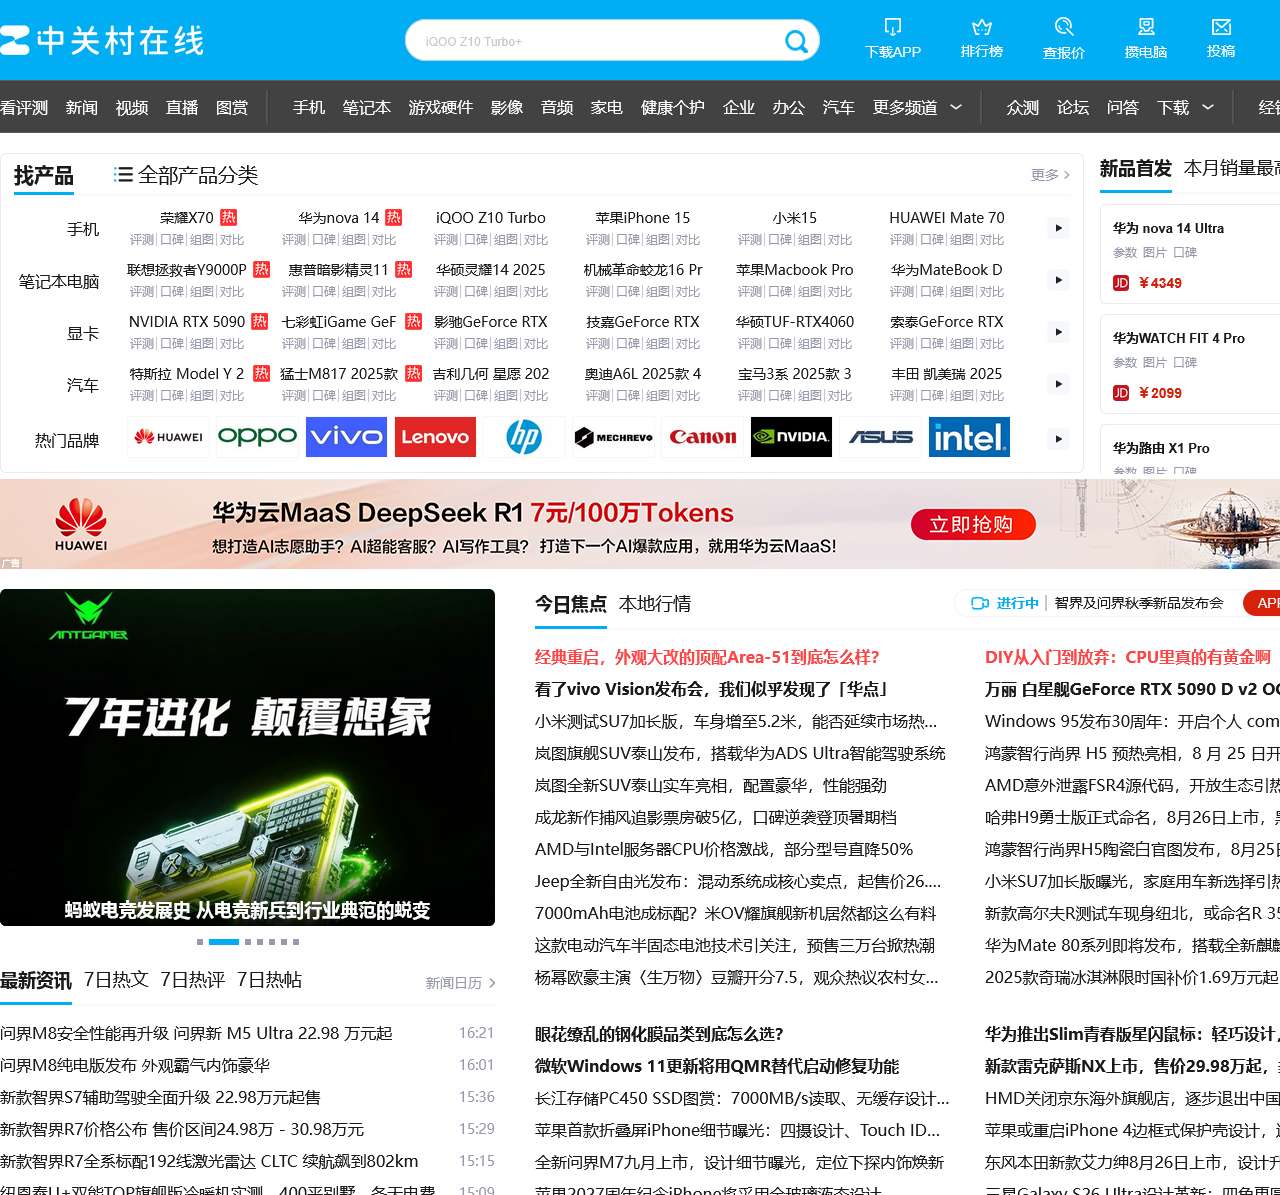The height and width of the screenshot is (1195, 1280).
Task: Expand more phones with the 手机 row arrow
Action: (x=1057, y=227)
